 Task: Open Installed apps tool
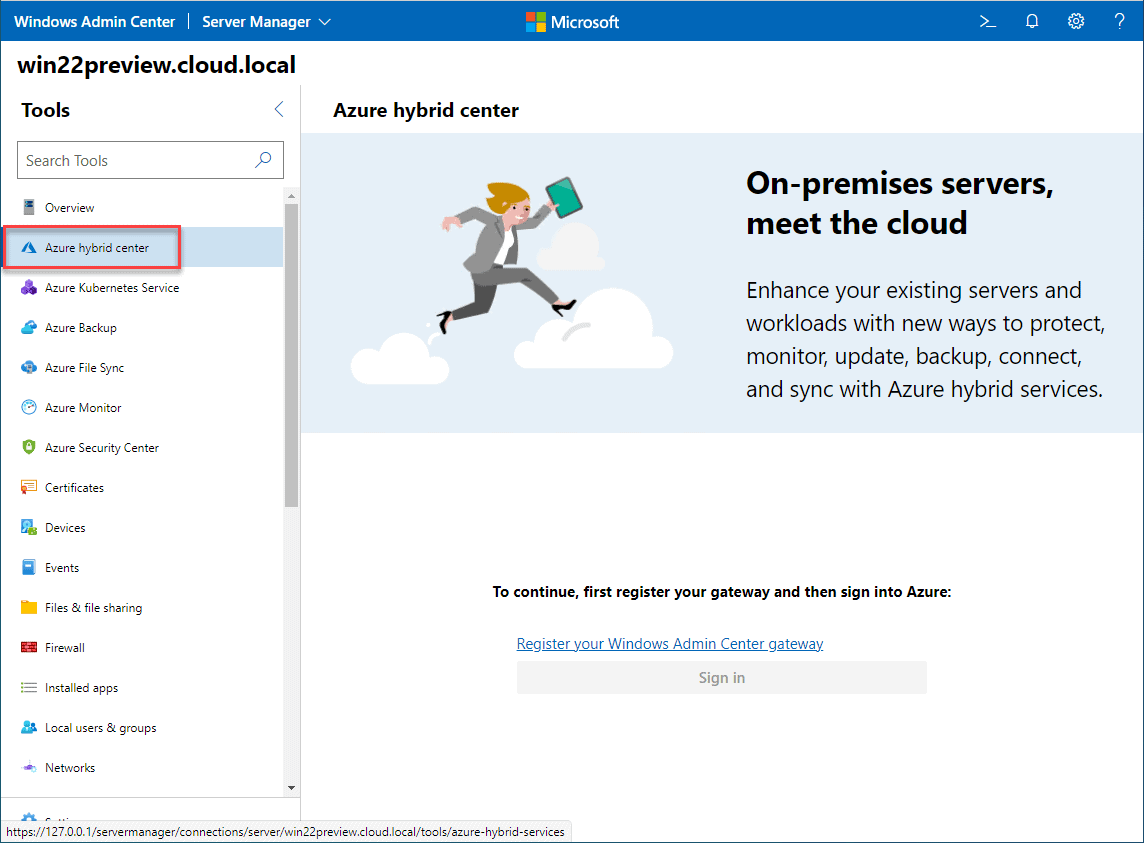(x=143, y=688)
